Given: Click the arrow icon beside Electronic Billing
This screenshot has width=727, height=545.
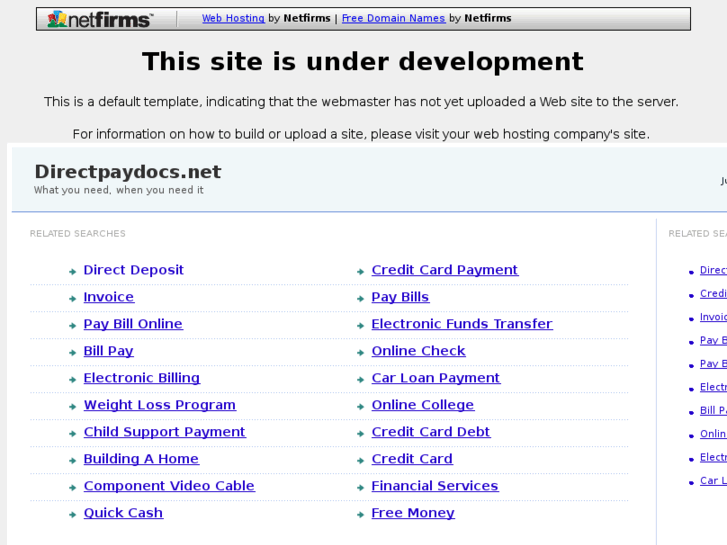Looking at the screenshot, I should (x=72, y=379).
